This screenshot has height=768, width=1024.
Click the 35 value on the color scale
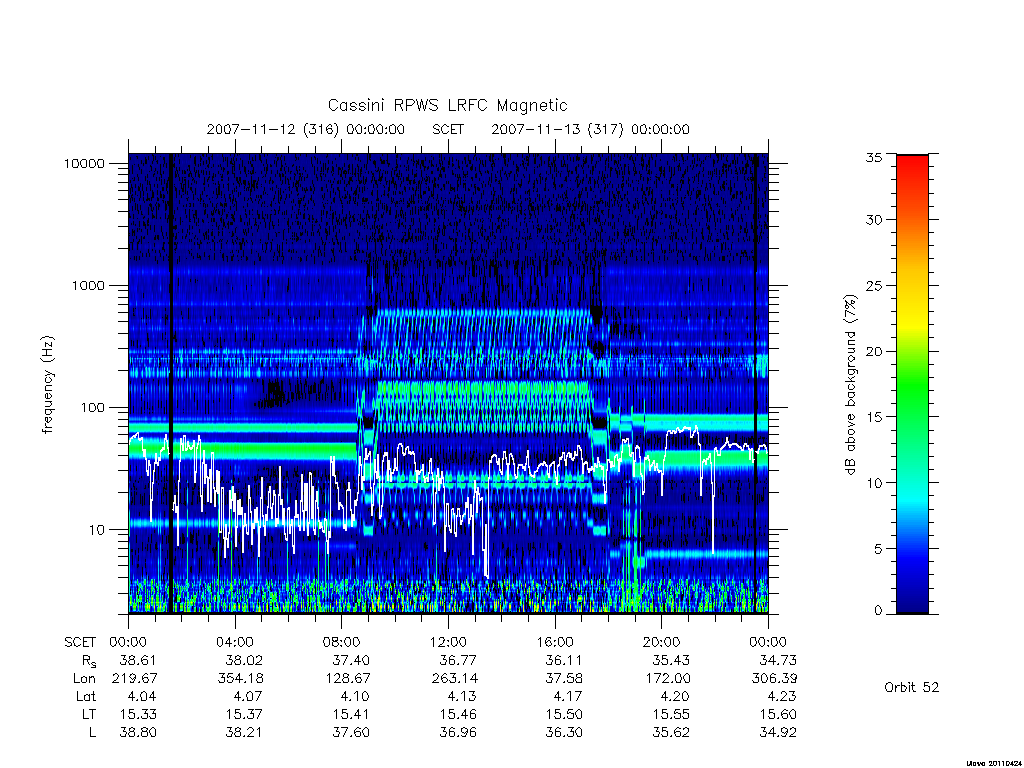873,157
